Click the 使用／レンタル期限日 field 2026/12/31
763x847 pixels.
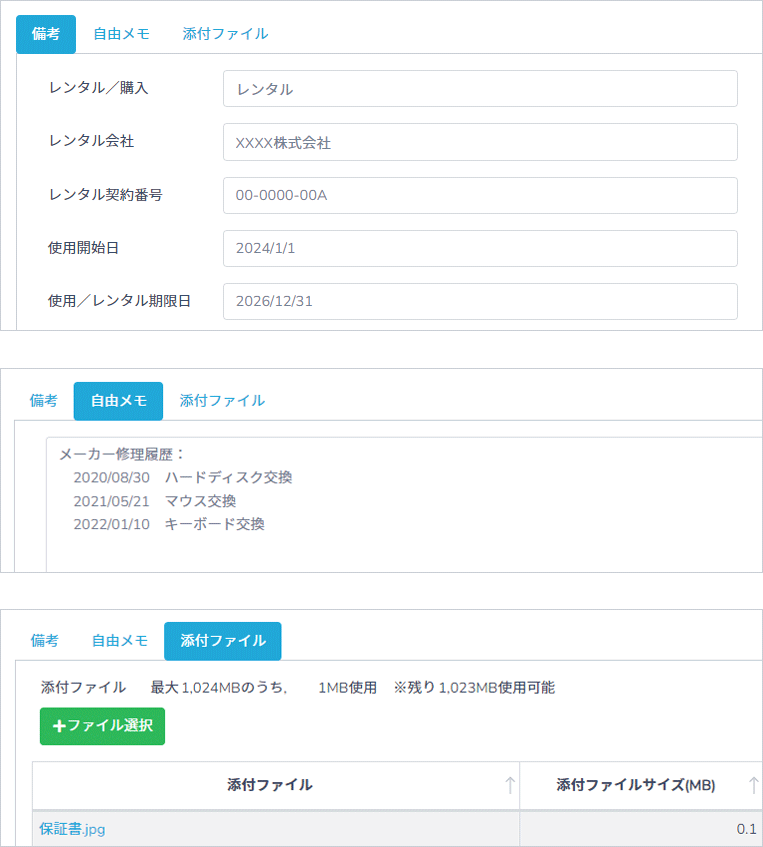tap(480, 301)
